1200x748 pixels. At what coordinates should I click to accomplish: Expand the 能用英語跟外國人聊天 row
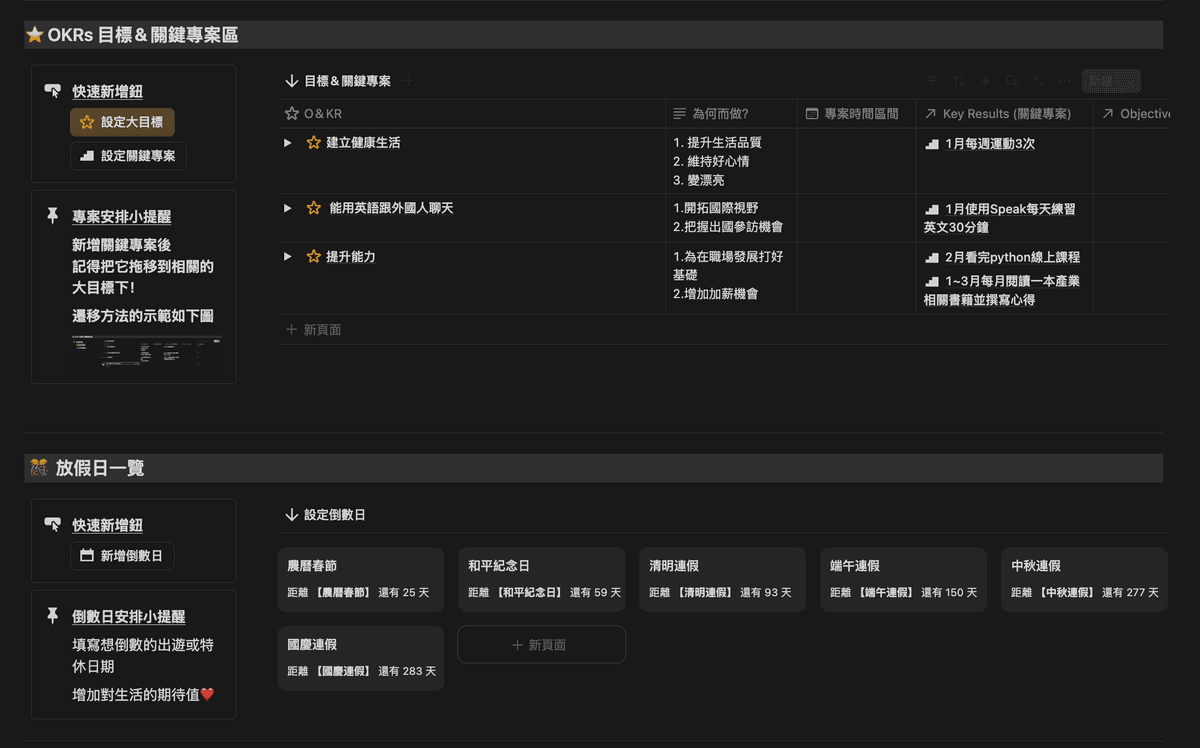288,208
